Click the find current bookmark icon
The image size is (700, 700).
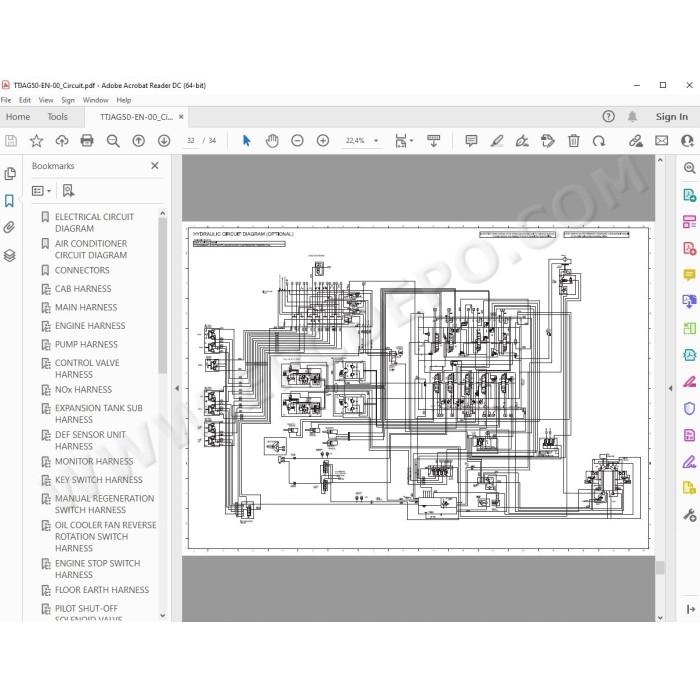[x=68, y=191]
